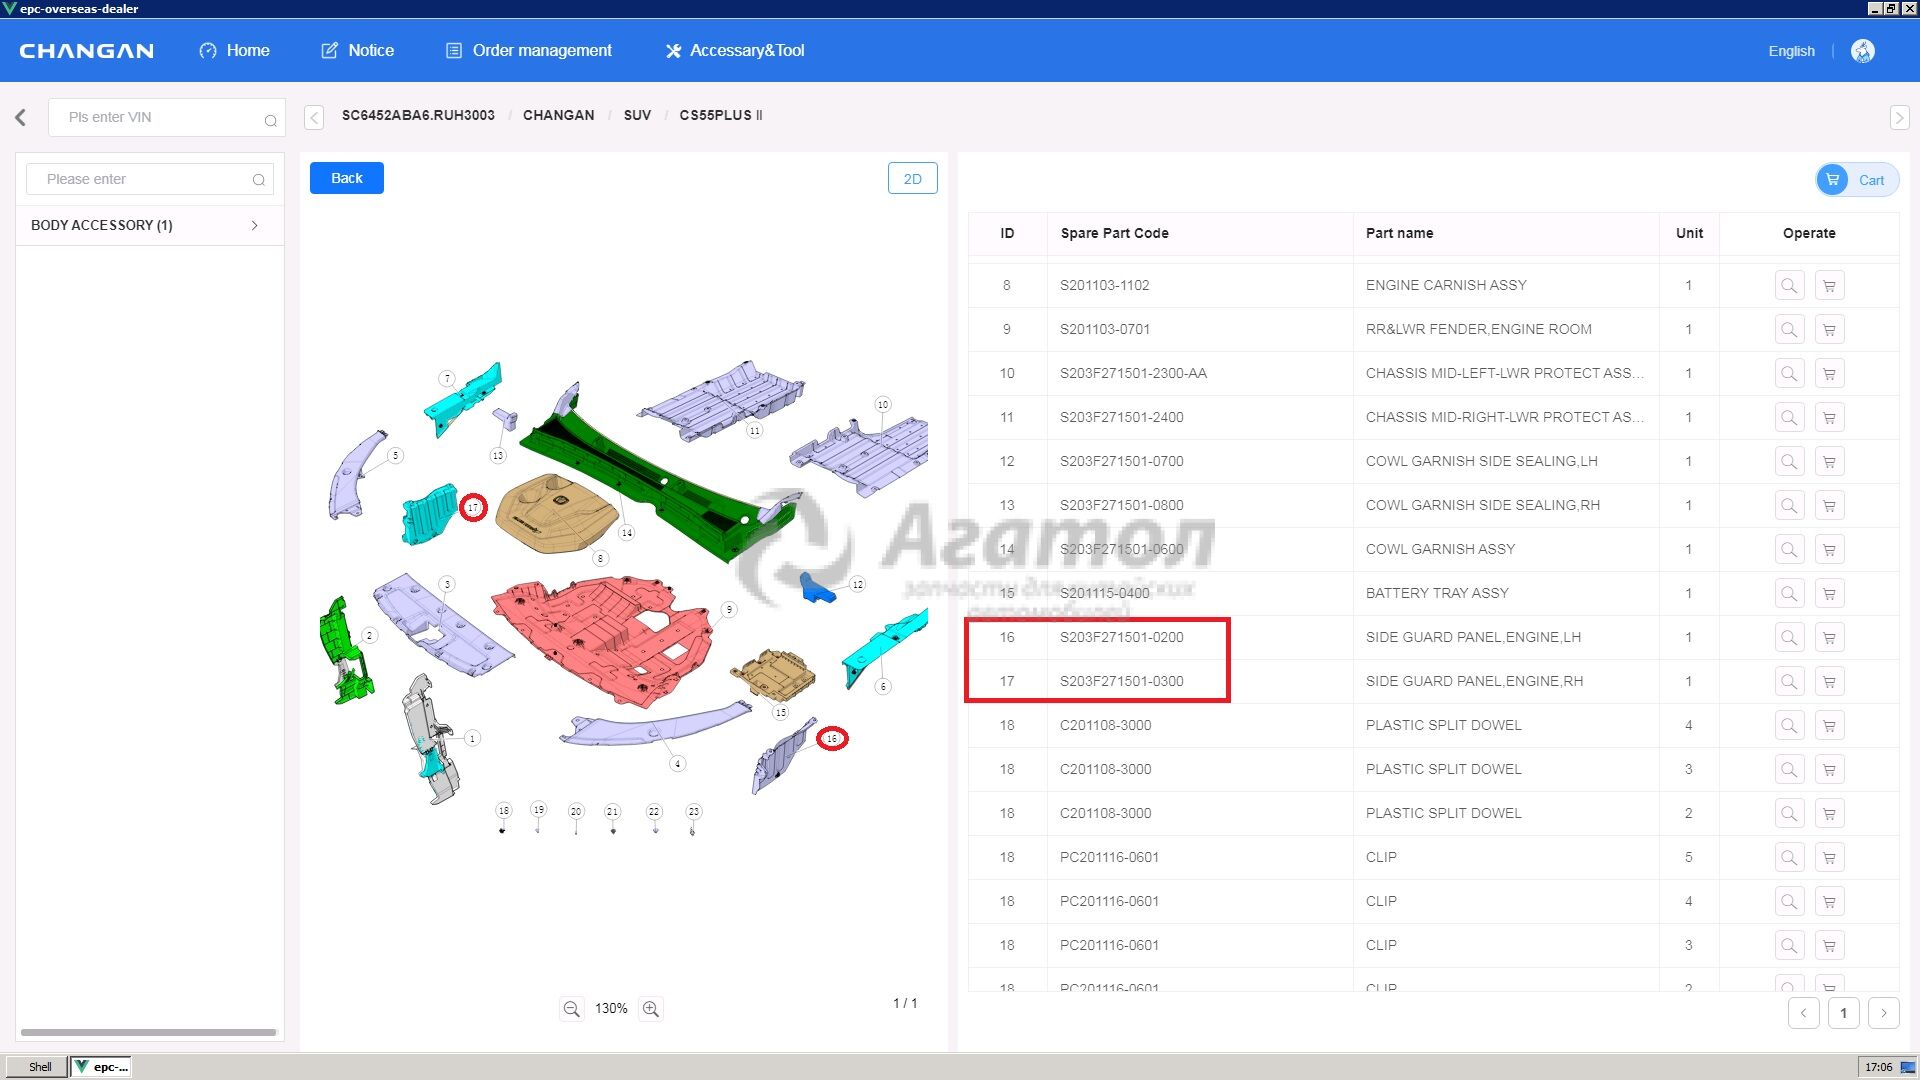This screenshot has height=1080, width=1920.
Task: Open the Cart button
Action: tap(1857, 180)
